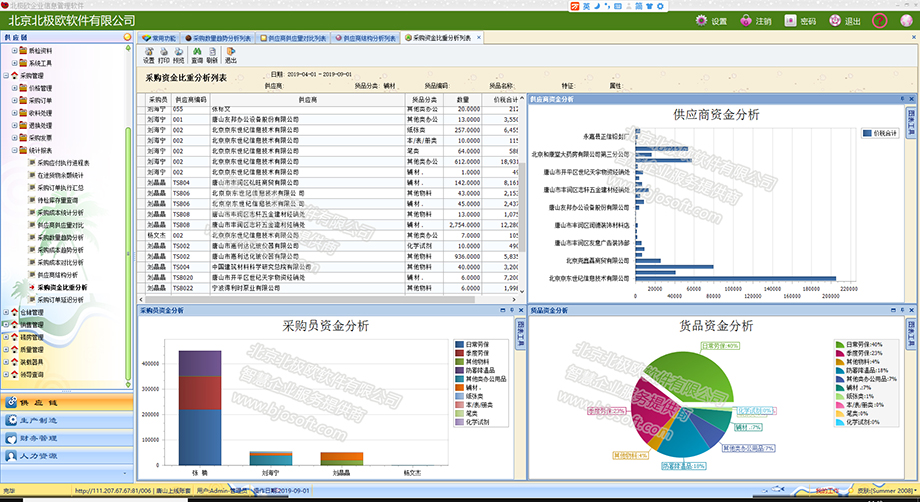Open 采购订单延迟分析 in the tree

click(x=60, y=300)
